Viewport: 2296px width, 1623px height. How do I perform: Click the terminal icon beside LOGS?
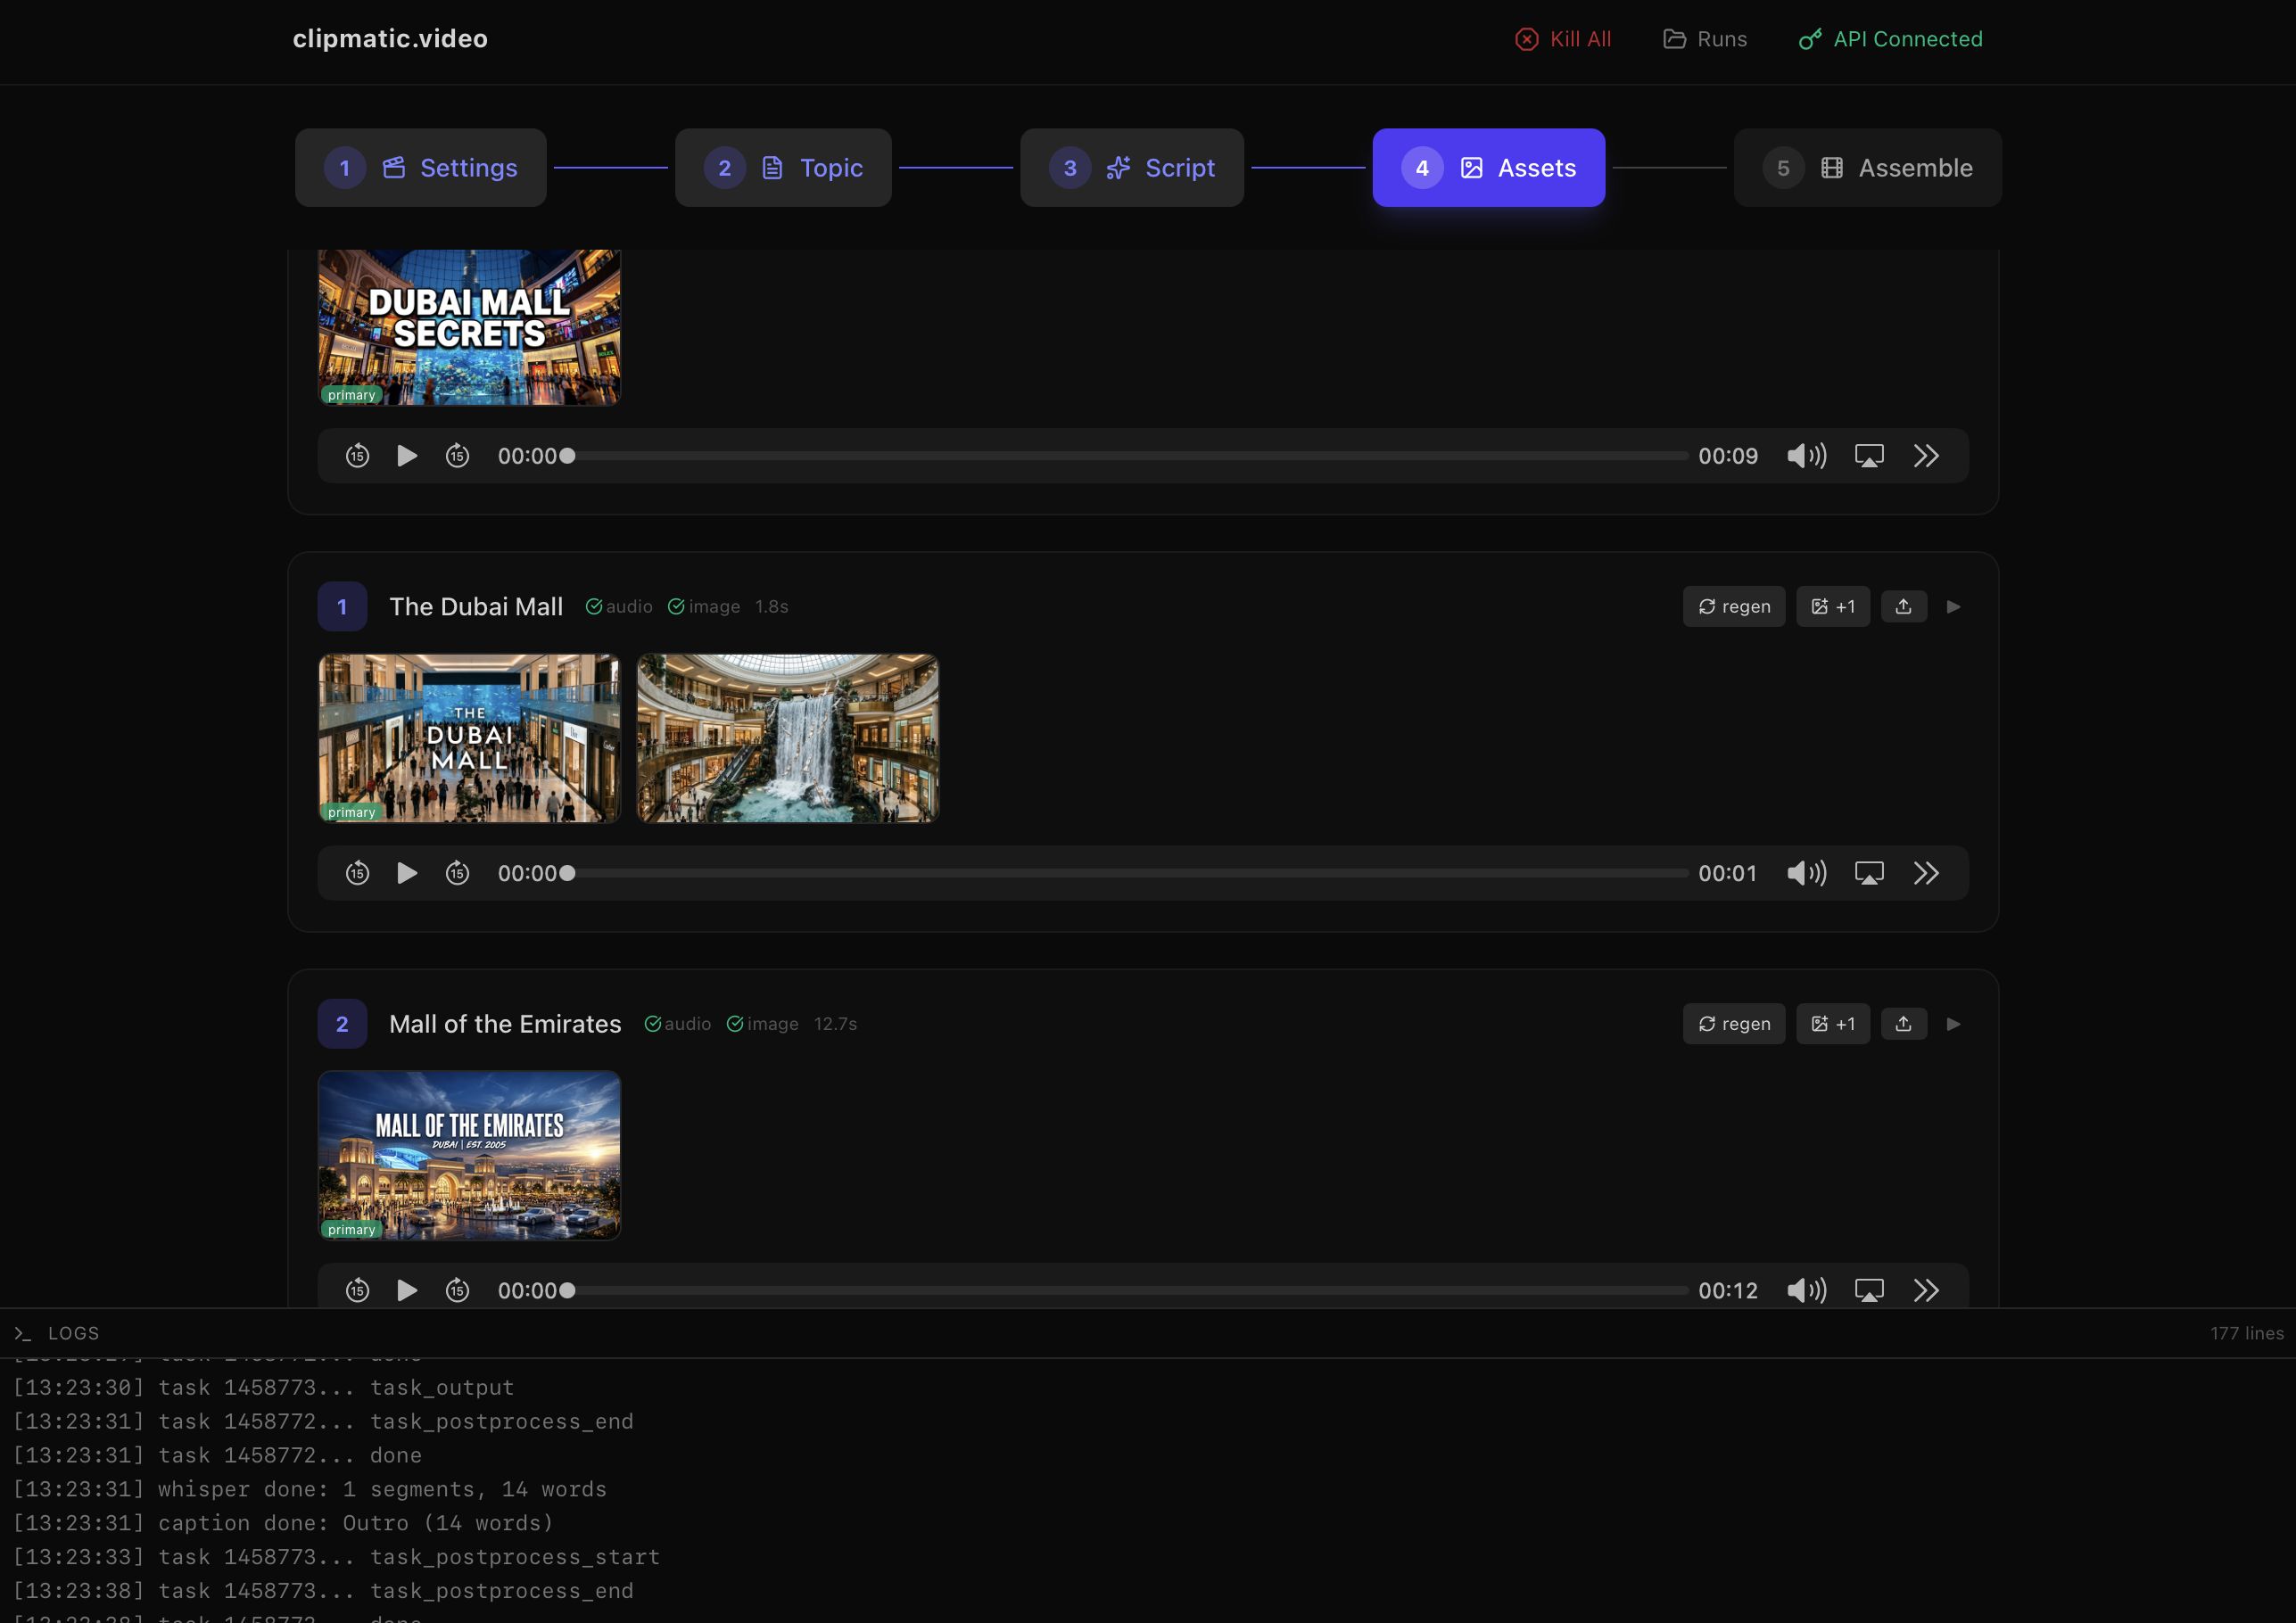(24, 1332)
